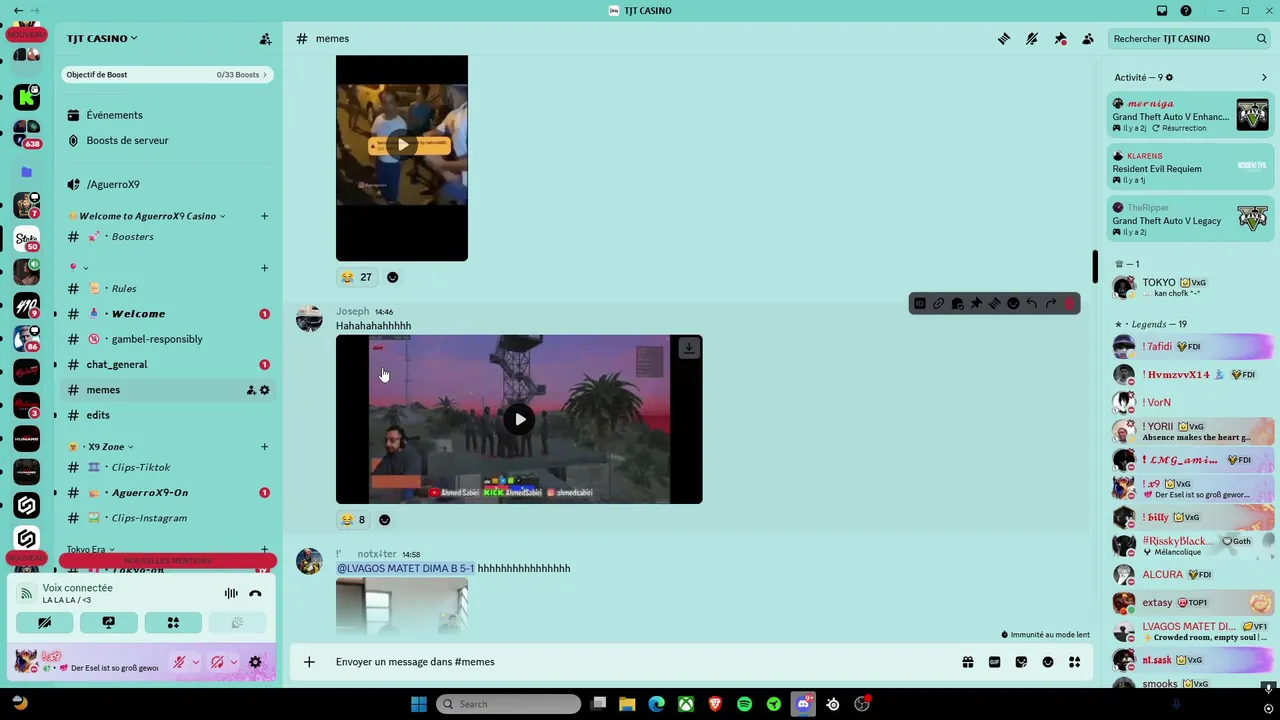This screenshot has width=1280, height=720.
Task: Open the apps launcher in message bar
Action: 1075,662
